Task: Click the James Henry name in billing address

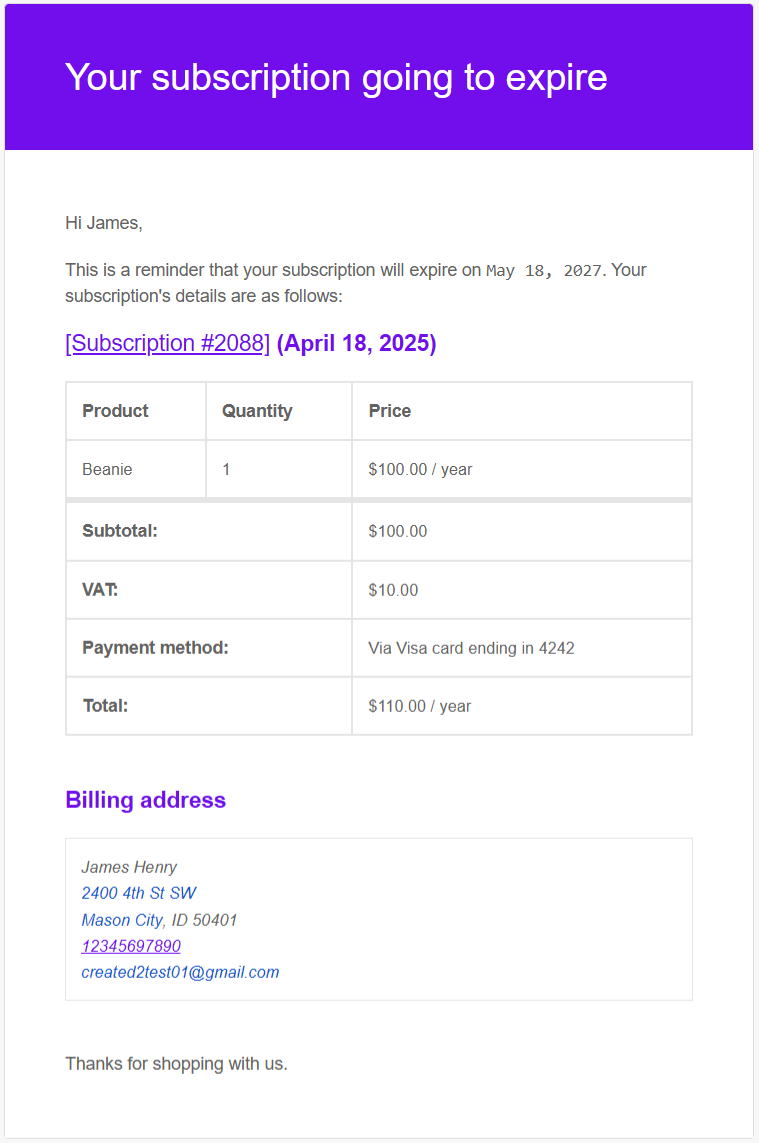Action: click(x=129, y=867)
